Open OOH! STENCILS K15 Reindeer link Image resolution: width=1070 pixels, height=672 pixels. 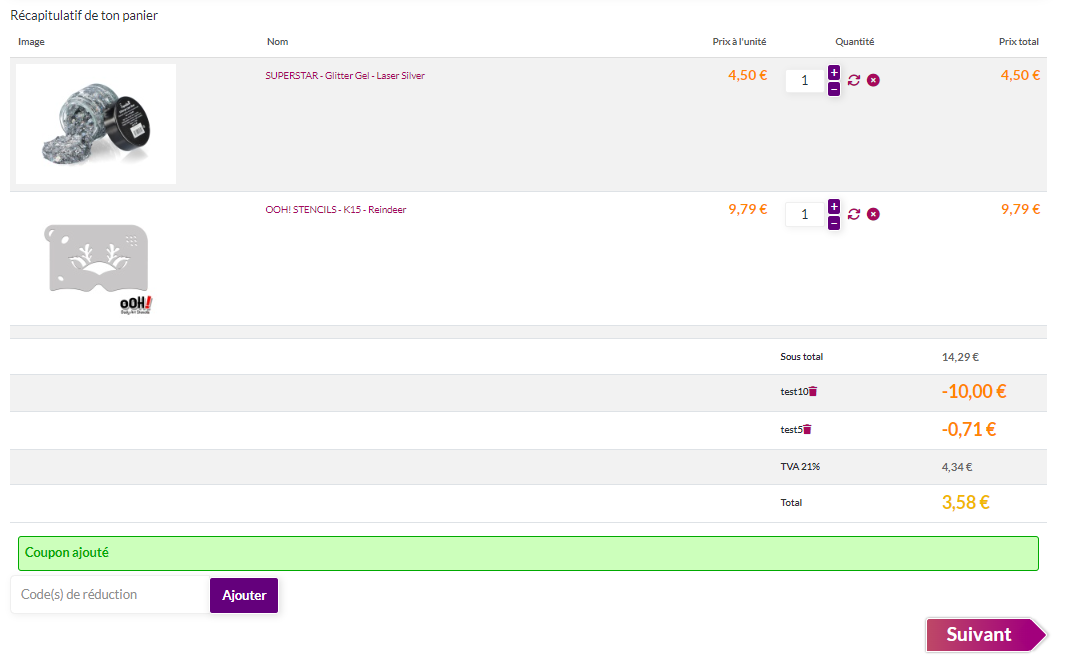pos(335,210)
